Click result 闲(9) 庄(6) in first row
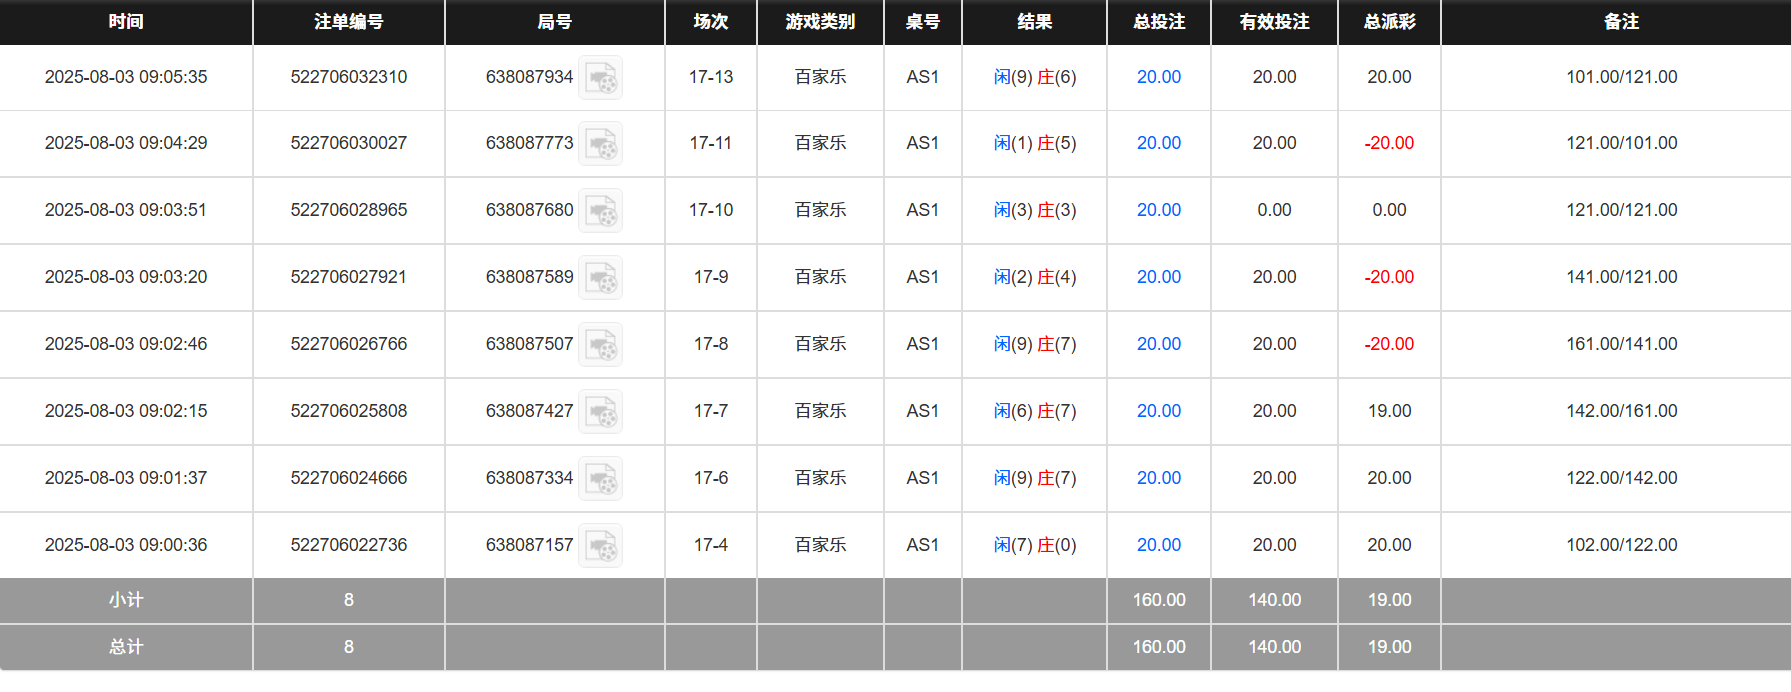This screenshot has width=1791, height=692. 1034,77
